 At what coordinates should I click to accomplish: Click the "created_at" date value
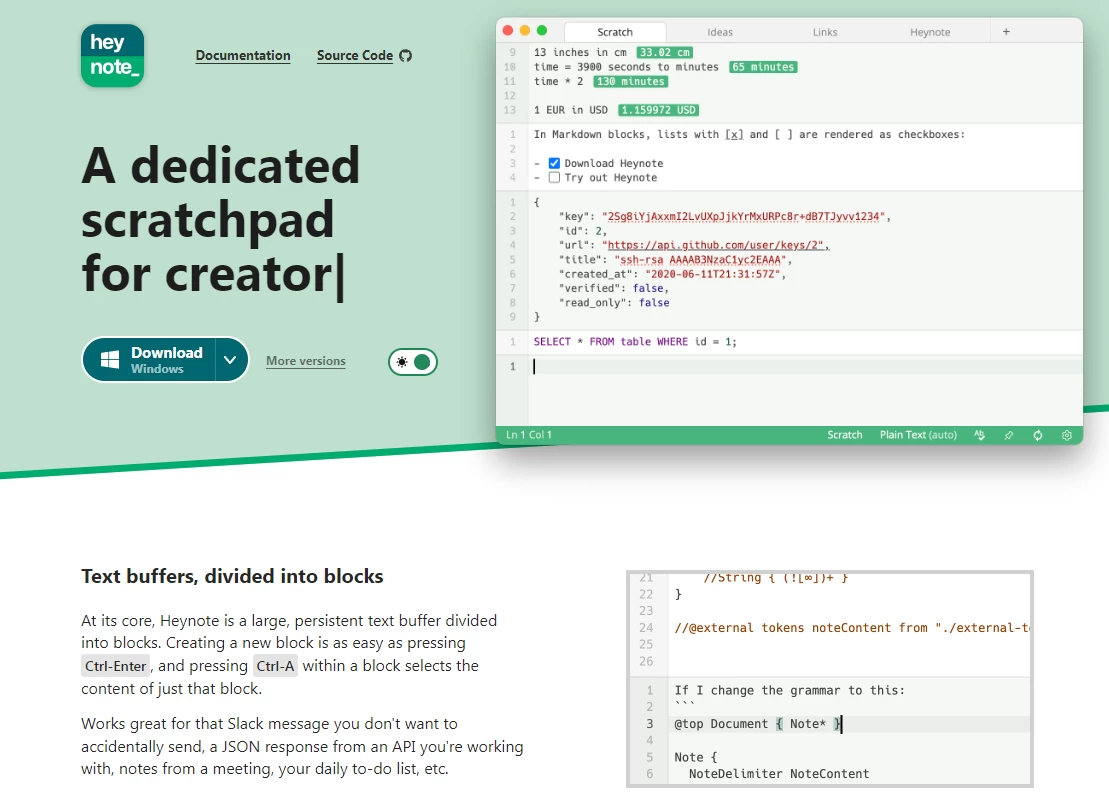click(x=712, y=274)
